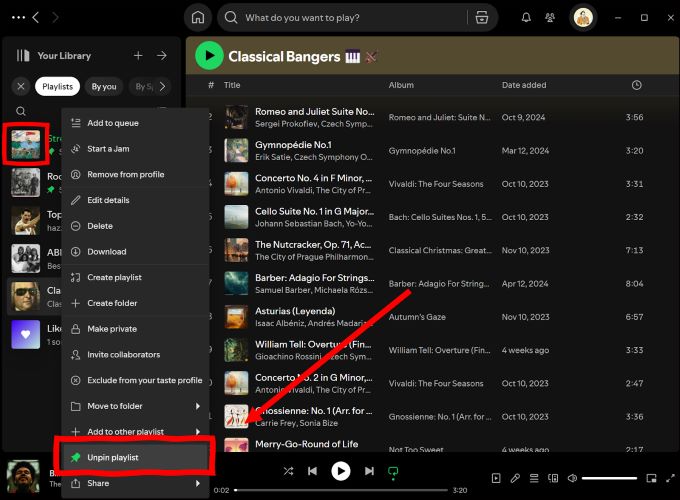Image resolution: width=680 pixels, height=500 pixels.
Task: Sort by duration clock icon
Action: 636,85
